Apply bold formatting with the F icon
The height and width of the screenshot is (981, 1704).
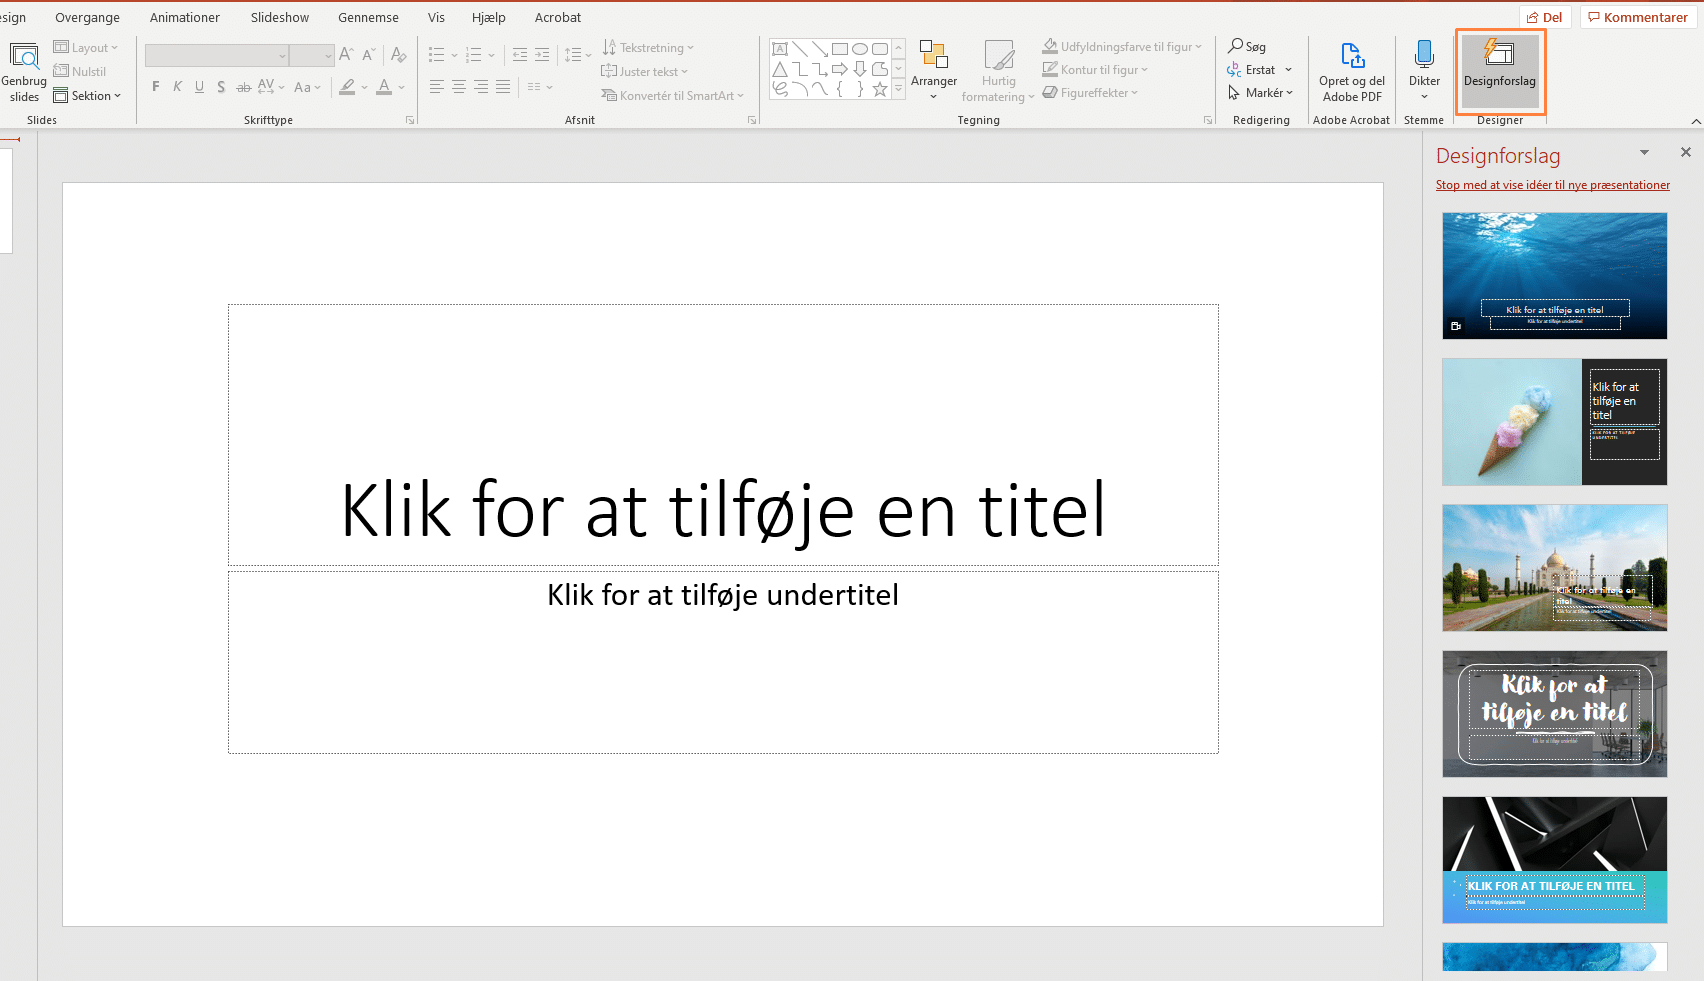[155, 87]
